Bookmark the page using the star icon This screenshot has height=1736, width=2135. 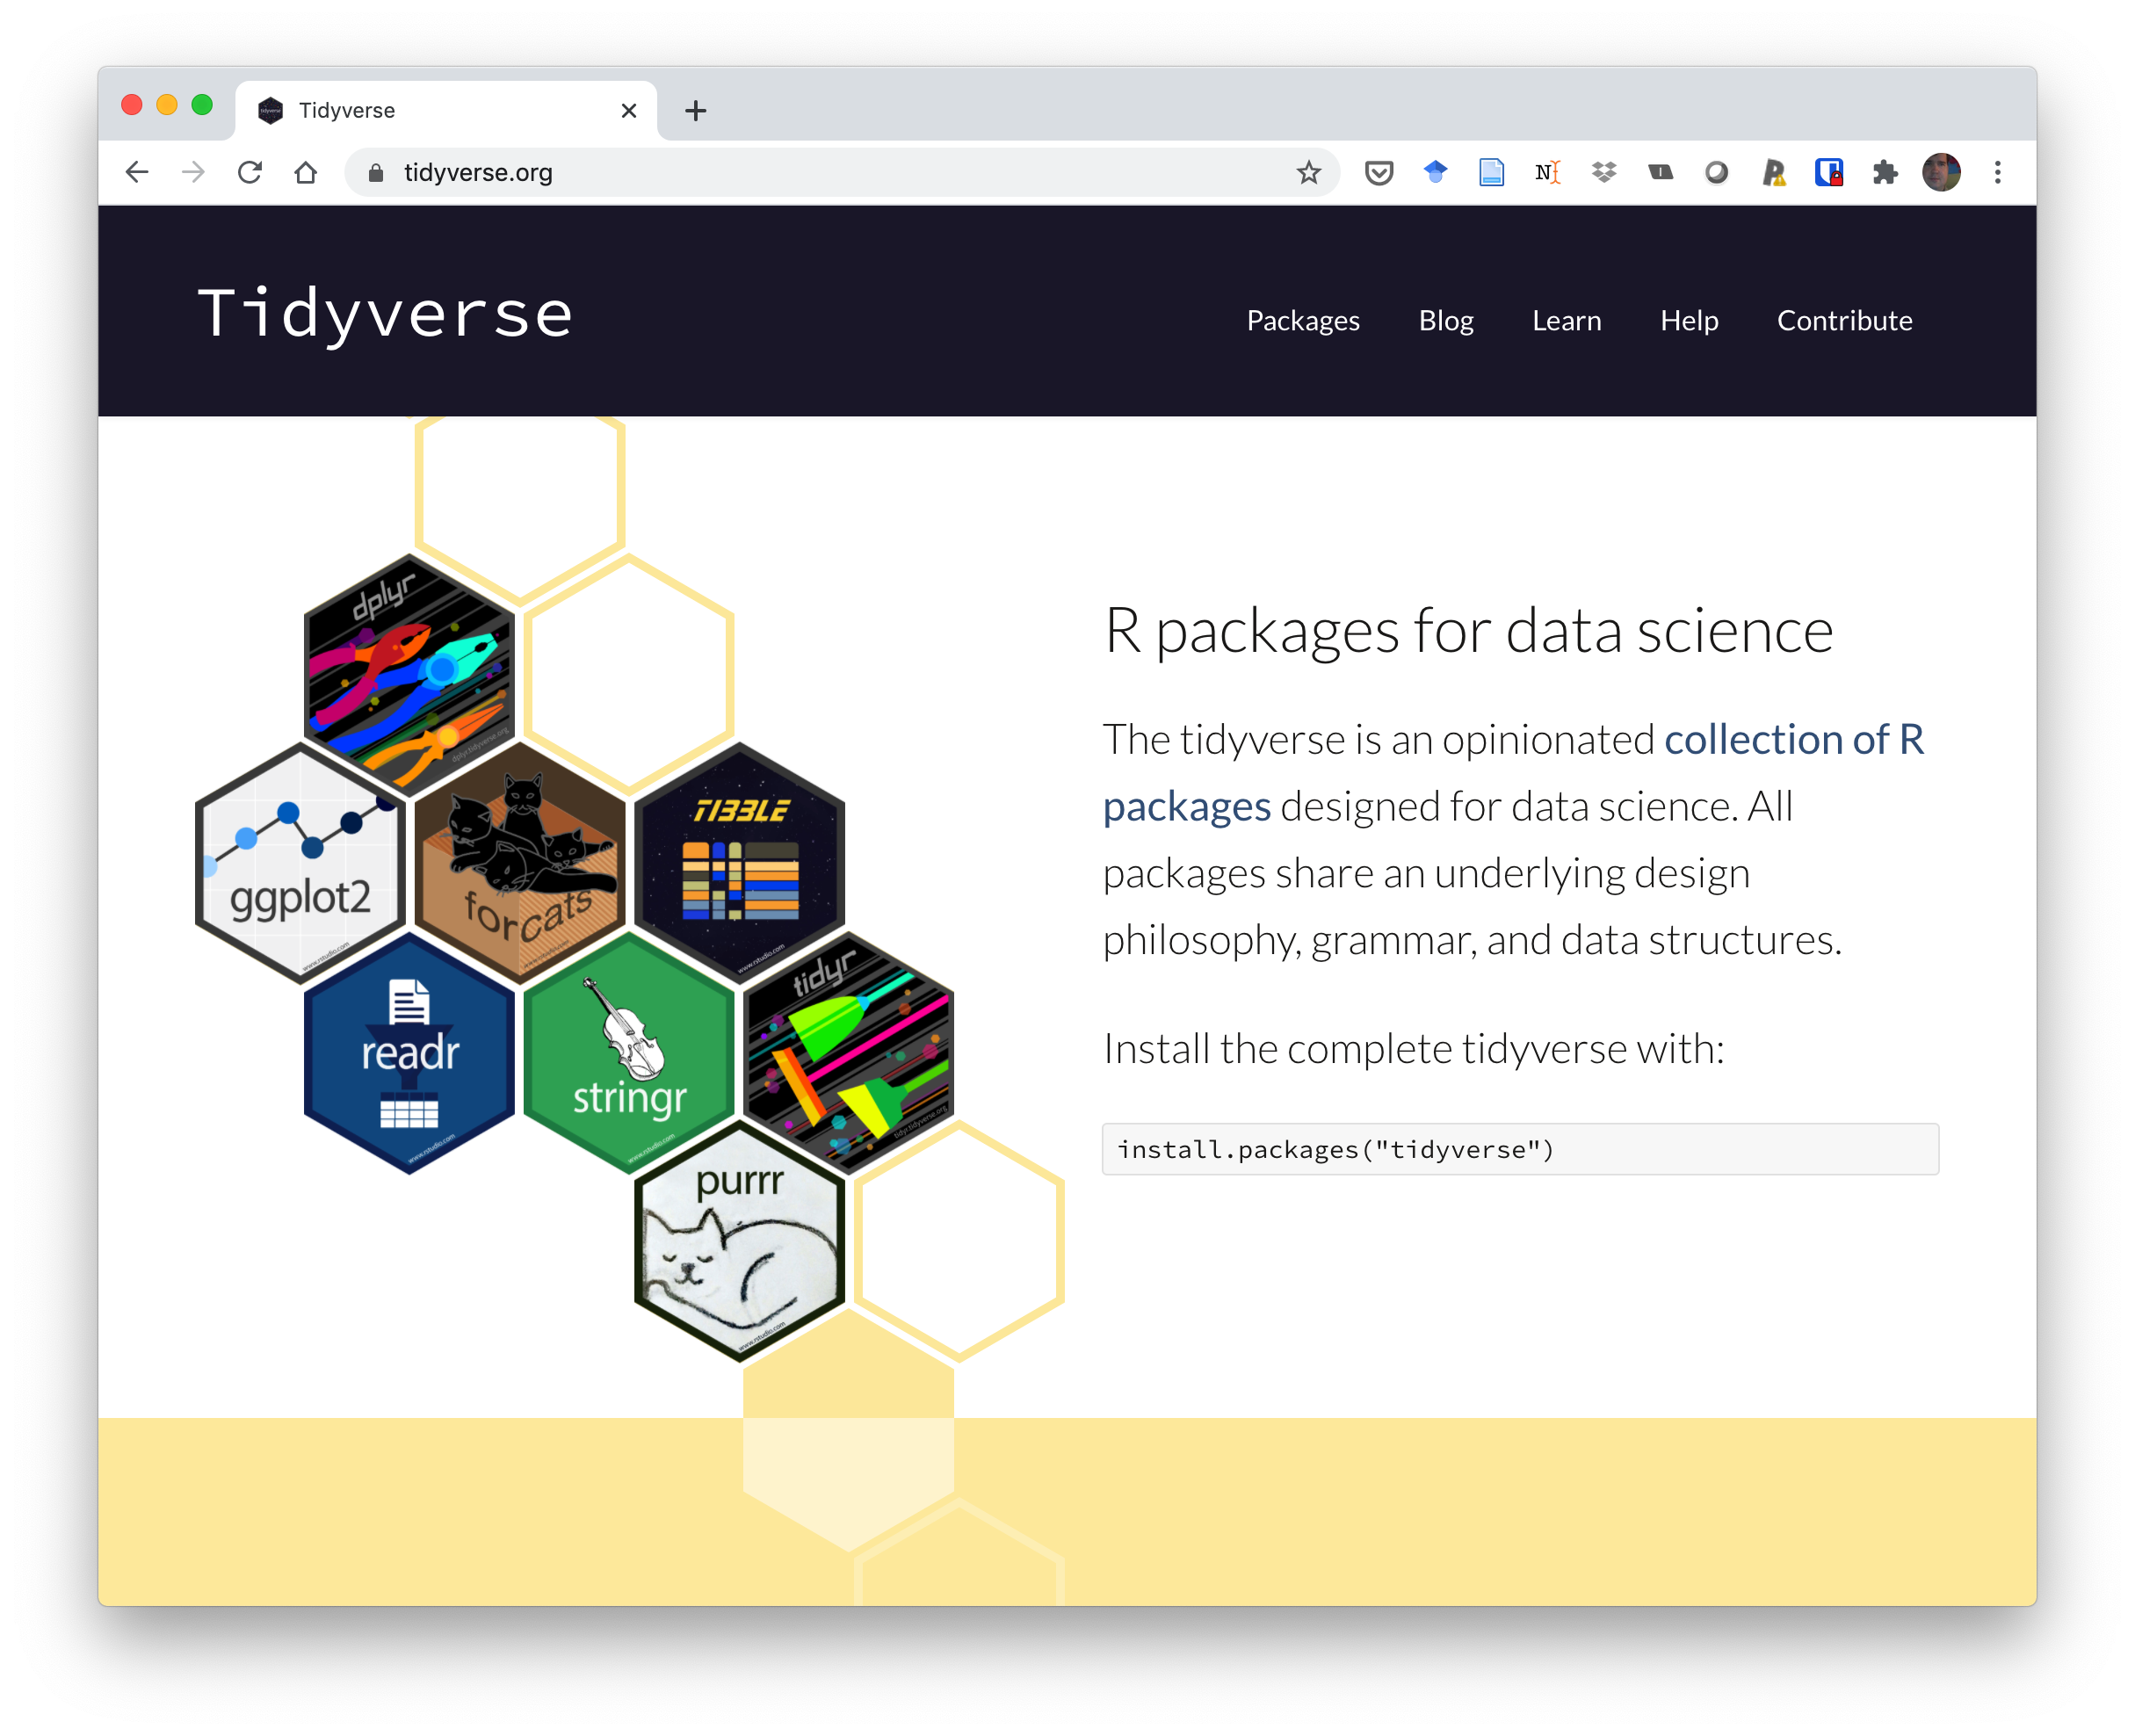[x=1309, y=172]
